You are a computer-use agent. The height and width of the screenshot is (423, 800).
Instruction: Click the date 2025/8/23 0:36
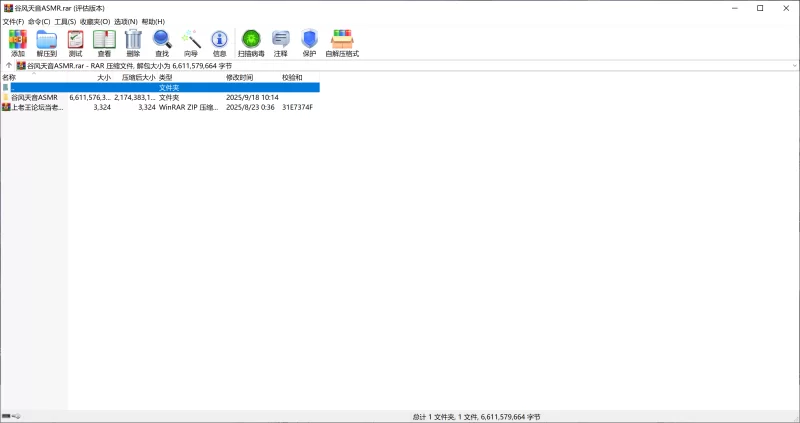[250, 107]
